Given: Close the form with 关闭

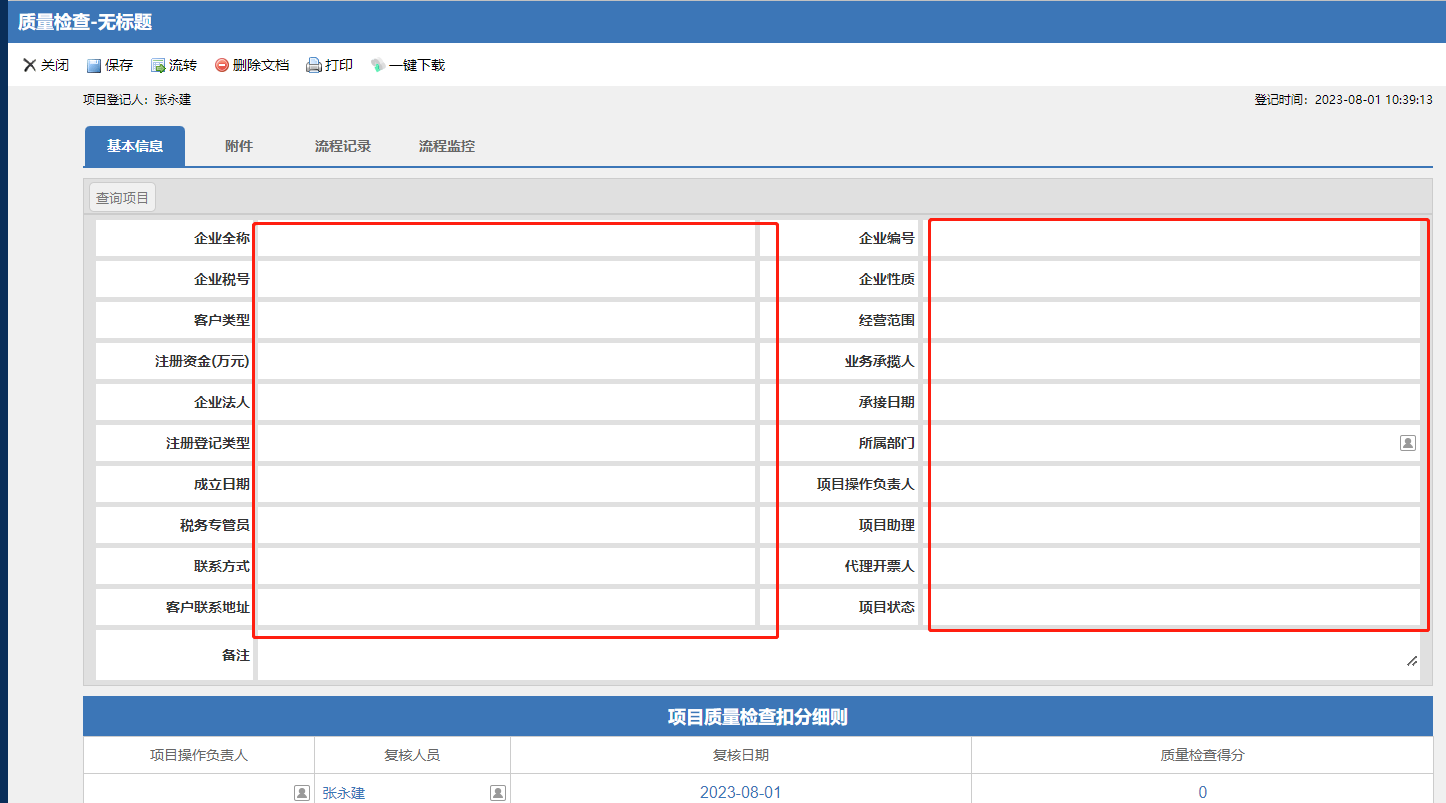Looking at the screenshot, I should click(46, 65).
